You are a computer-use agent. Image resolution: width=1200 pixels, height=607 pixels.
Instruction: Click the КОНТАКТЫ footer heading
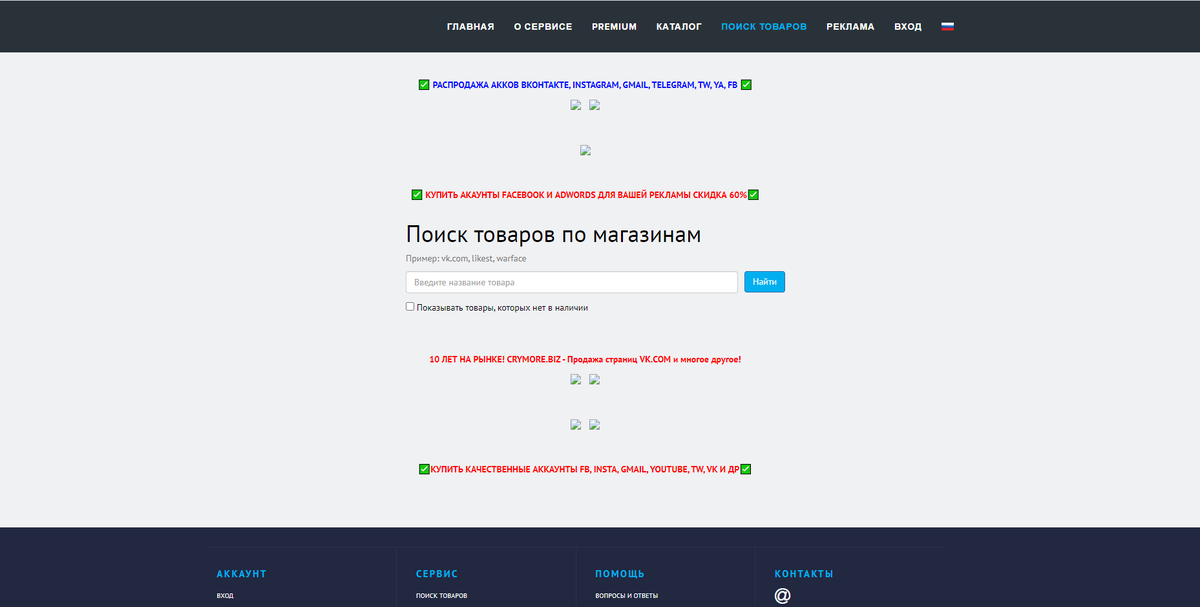pos(803,574)
